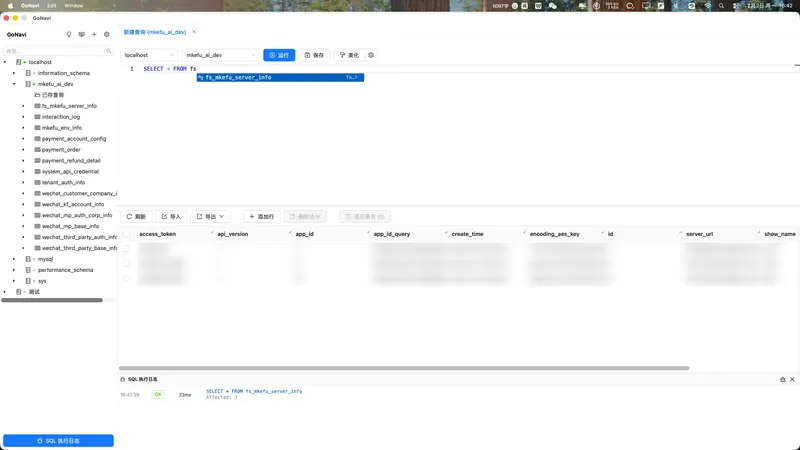Open the mkefu_ai_dev database dropdown
800x450 pixels.
[x=220, y=55]
